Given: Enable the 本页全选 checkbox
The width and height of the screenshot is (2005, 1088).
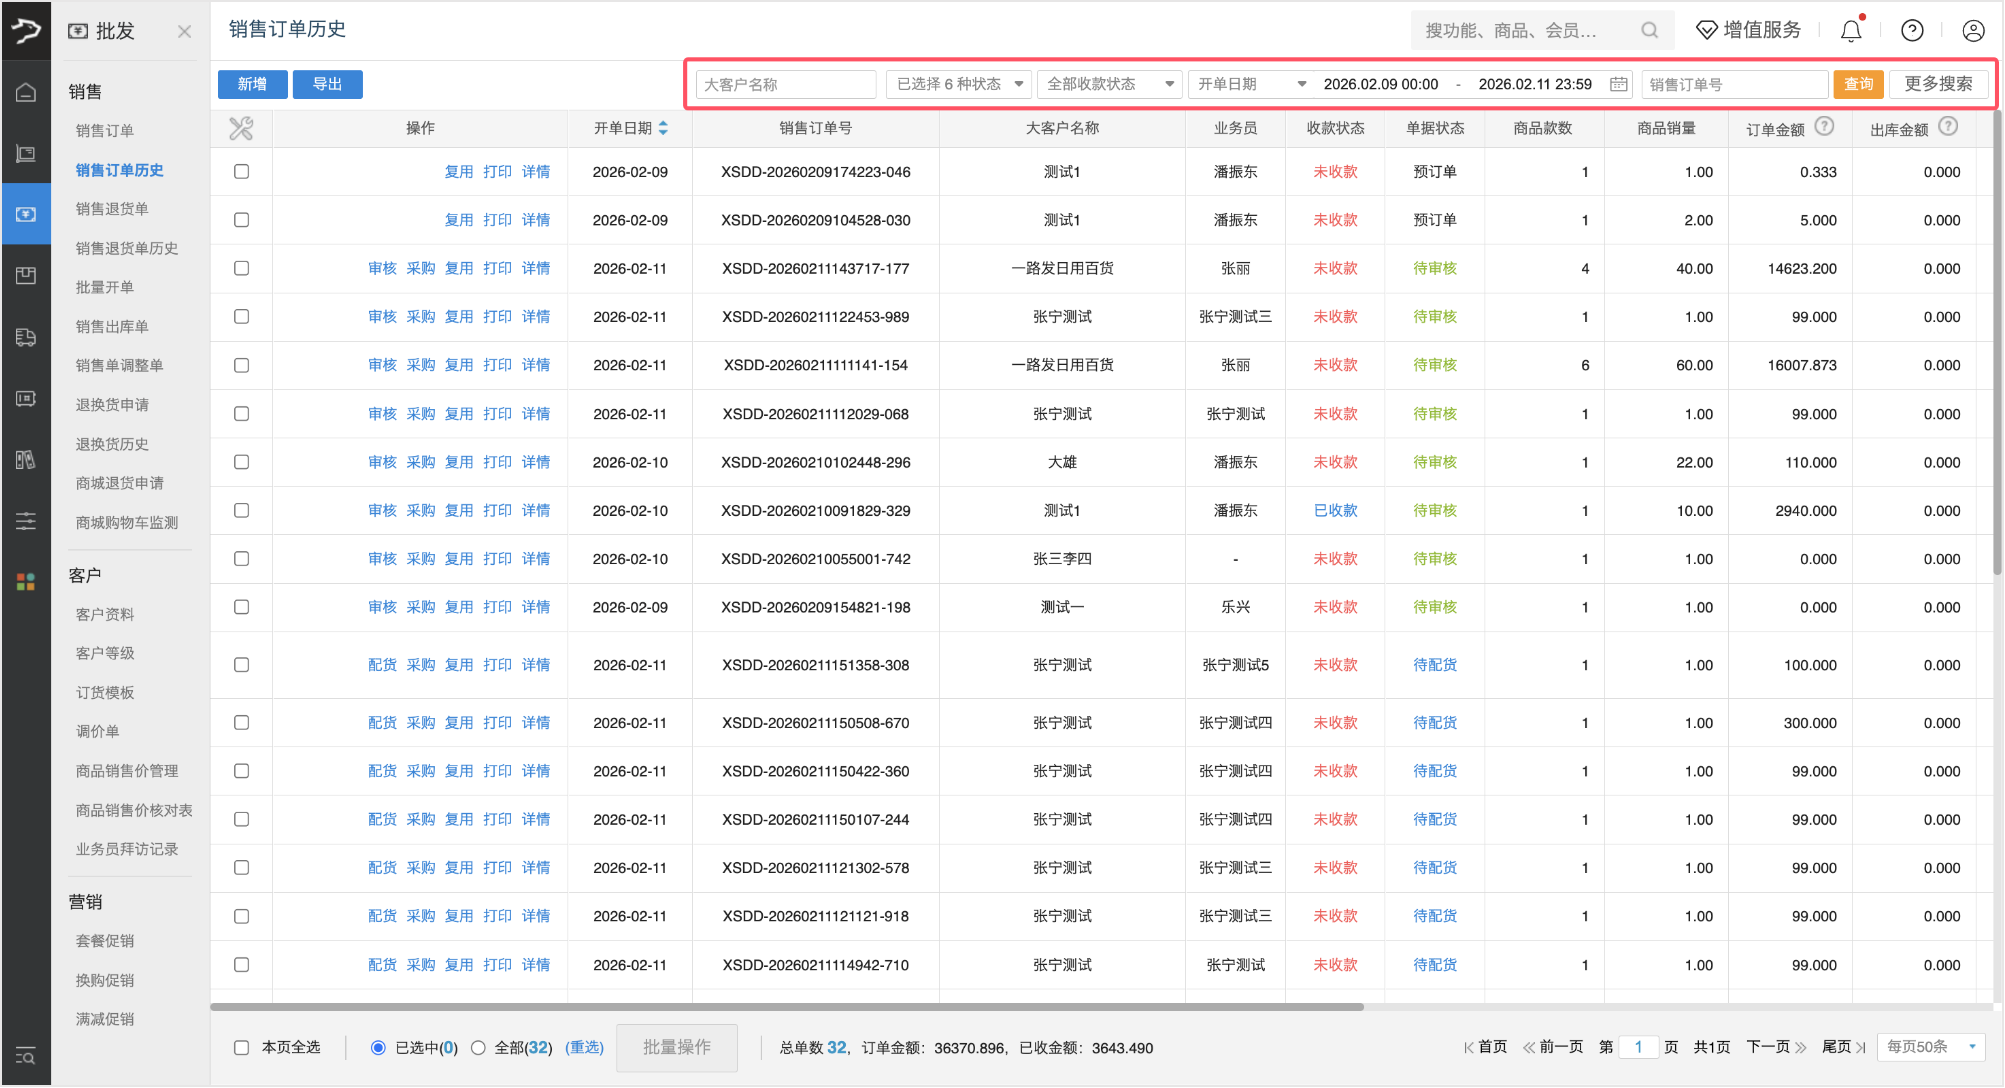Looking at the screenshot, I should (x=241, y=1047).
